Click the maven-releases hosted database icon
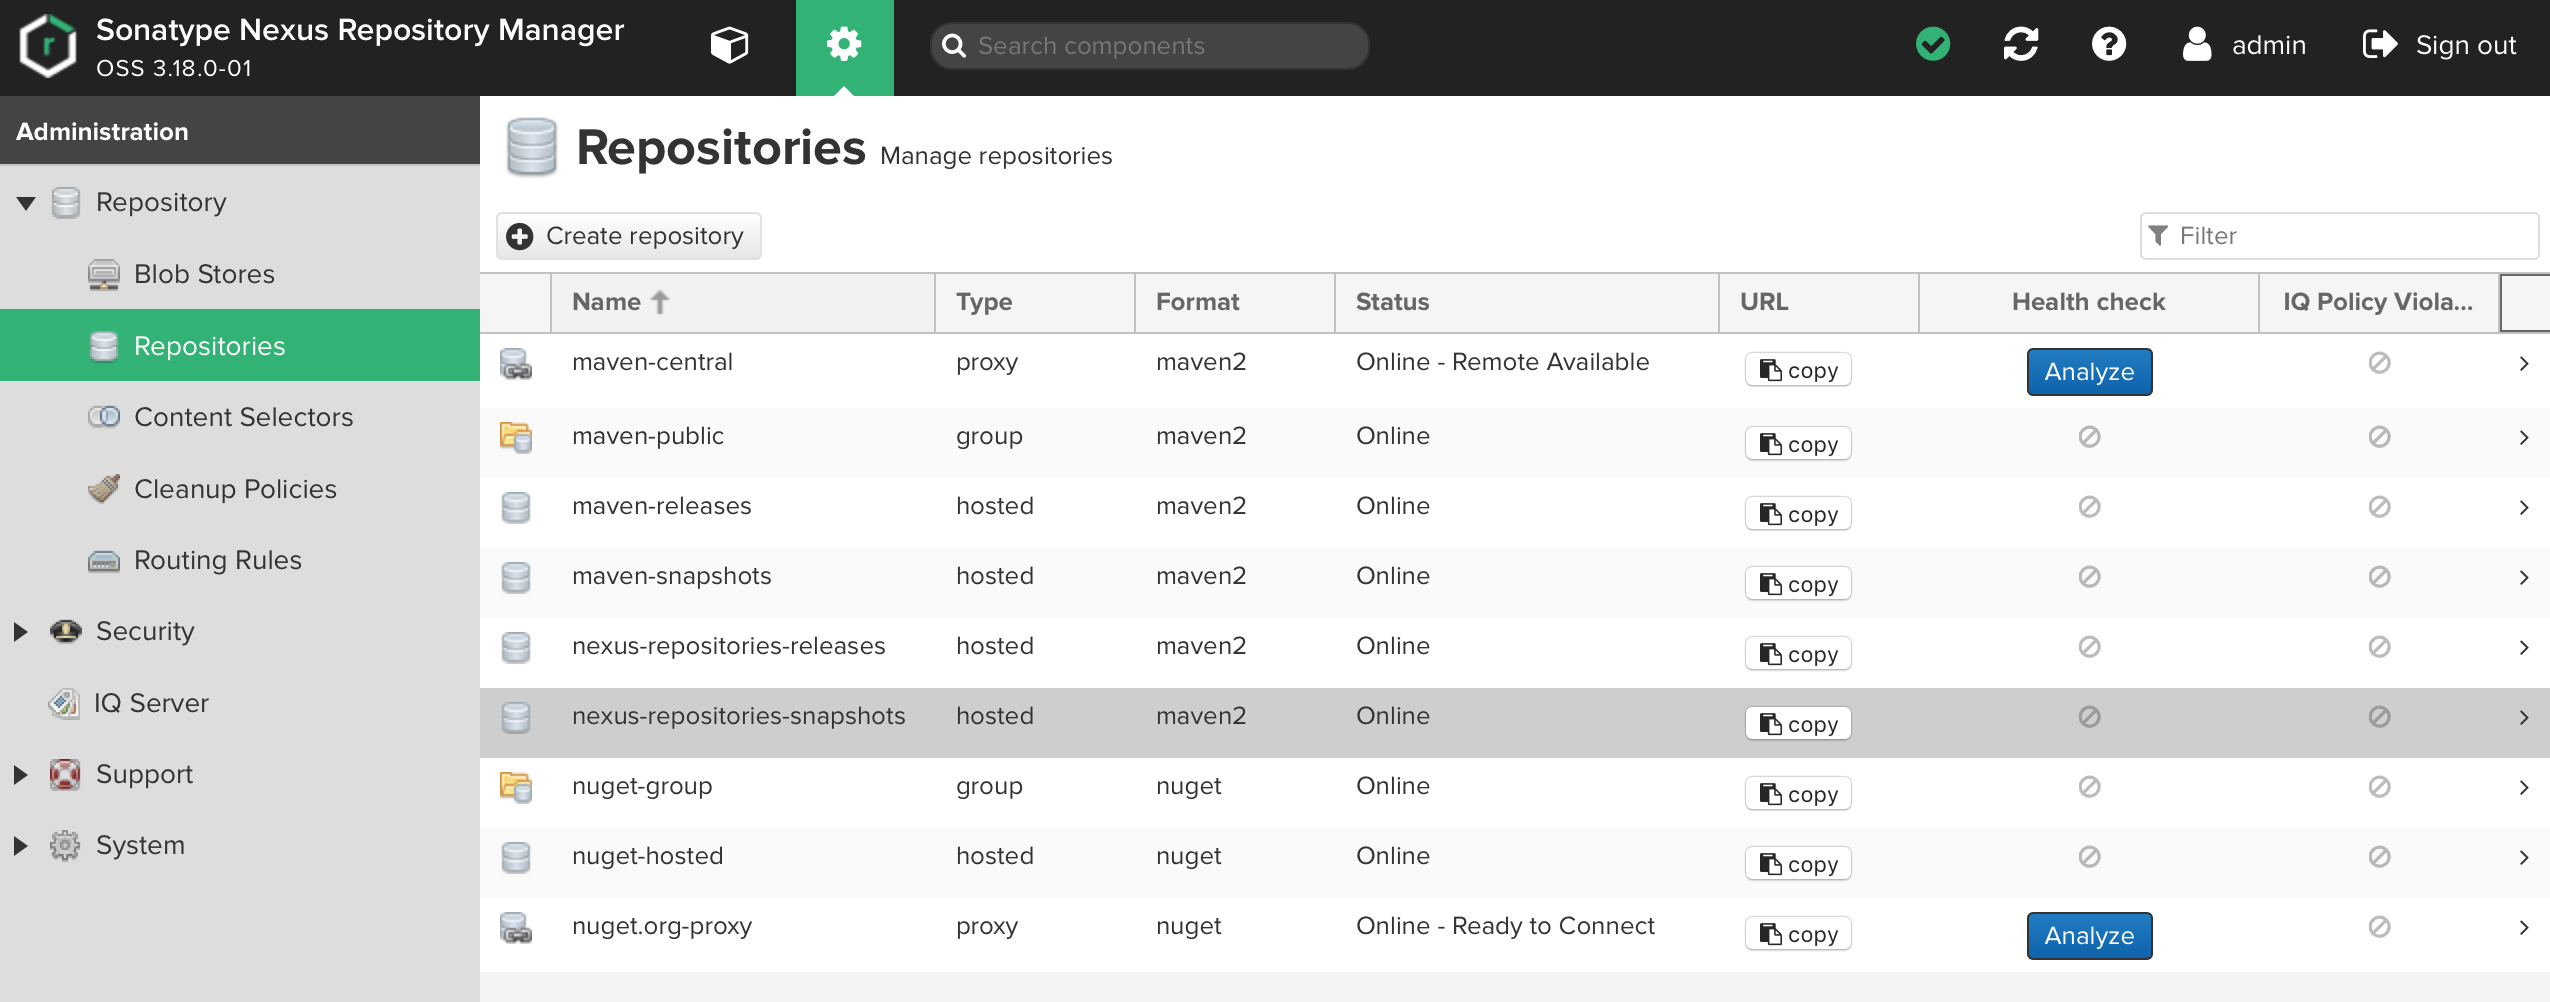Viewport: 2550px width, 1002px height. pos(516,507)
